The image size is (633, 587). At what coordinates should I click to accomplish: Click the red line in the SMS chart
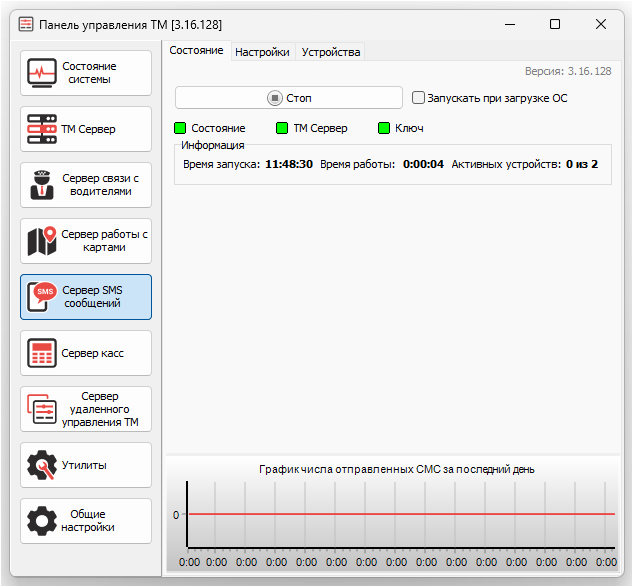coord(402,514)
